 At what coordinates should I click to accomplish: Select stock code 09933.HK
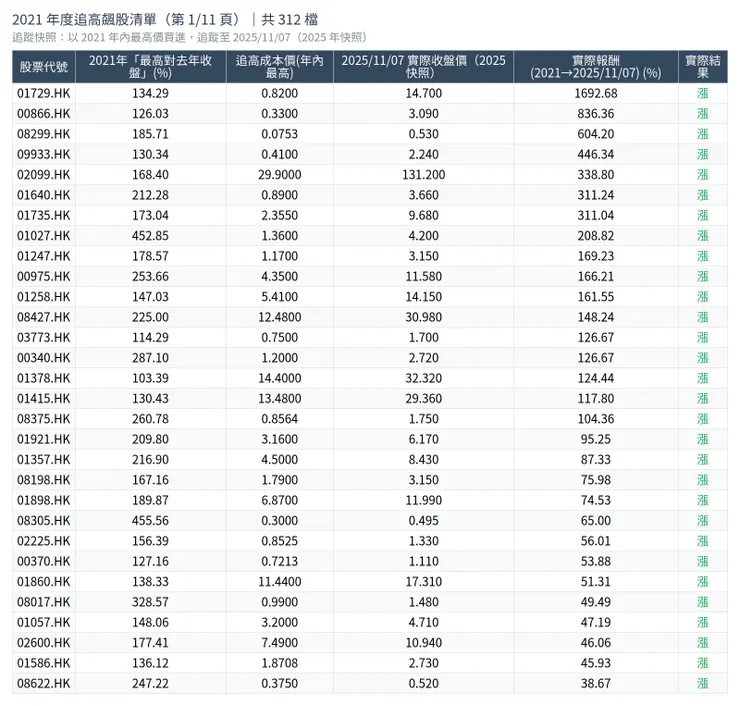coord(43,154)
